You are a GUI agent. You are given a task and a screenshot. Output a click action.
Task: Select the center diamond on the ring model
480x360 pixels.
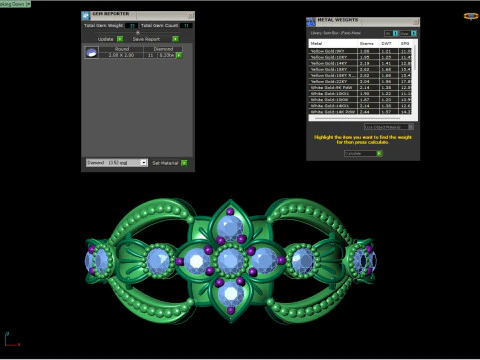[x=231, y=261]
